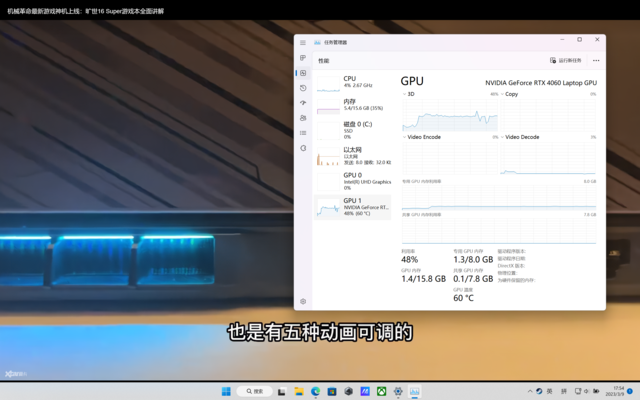Open the Processes page in Task Manager sidebar

303,58
